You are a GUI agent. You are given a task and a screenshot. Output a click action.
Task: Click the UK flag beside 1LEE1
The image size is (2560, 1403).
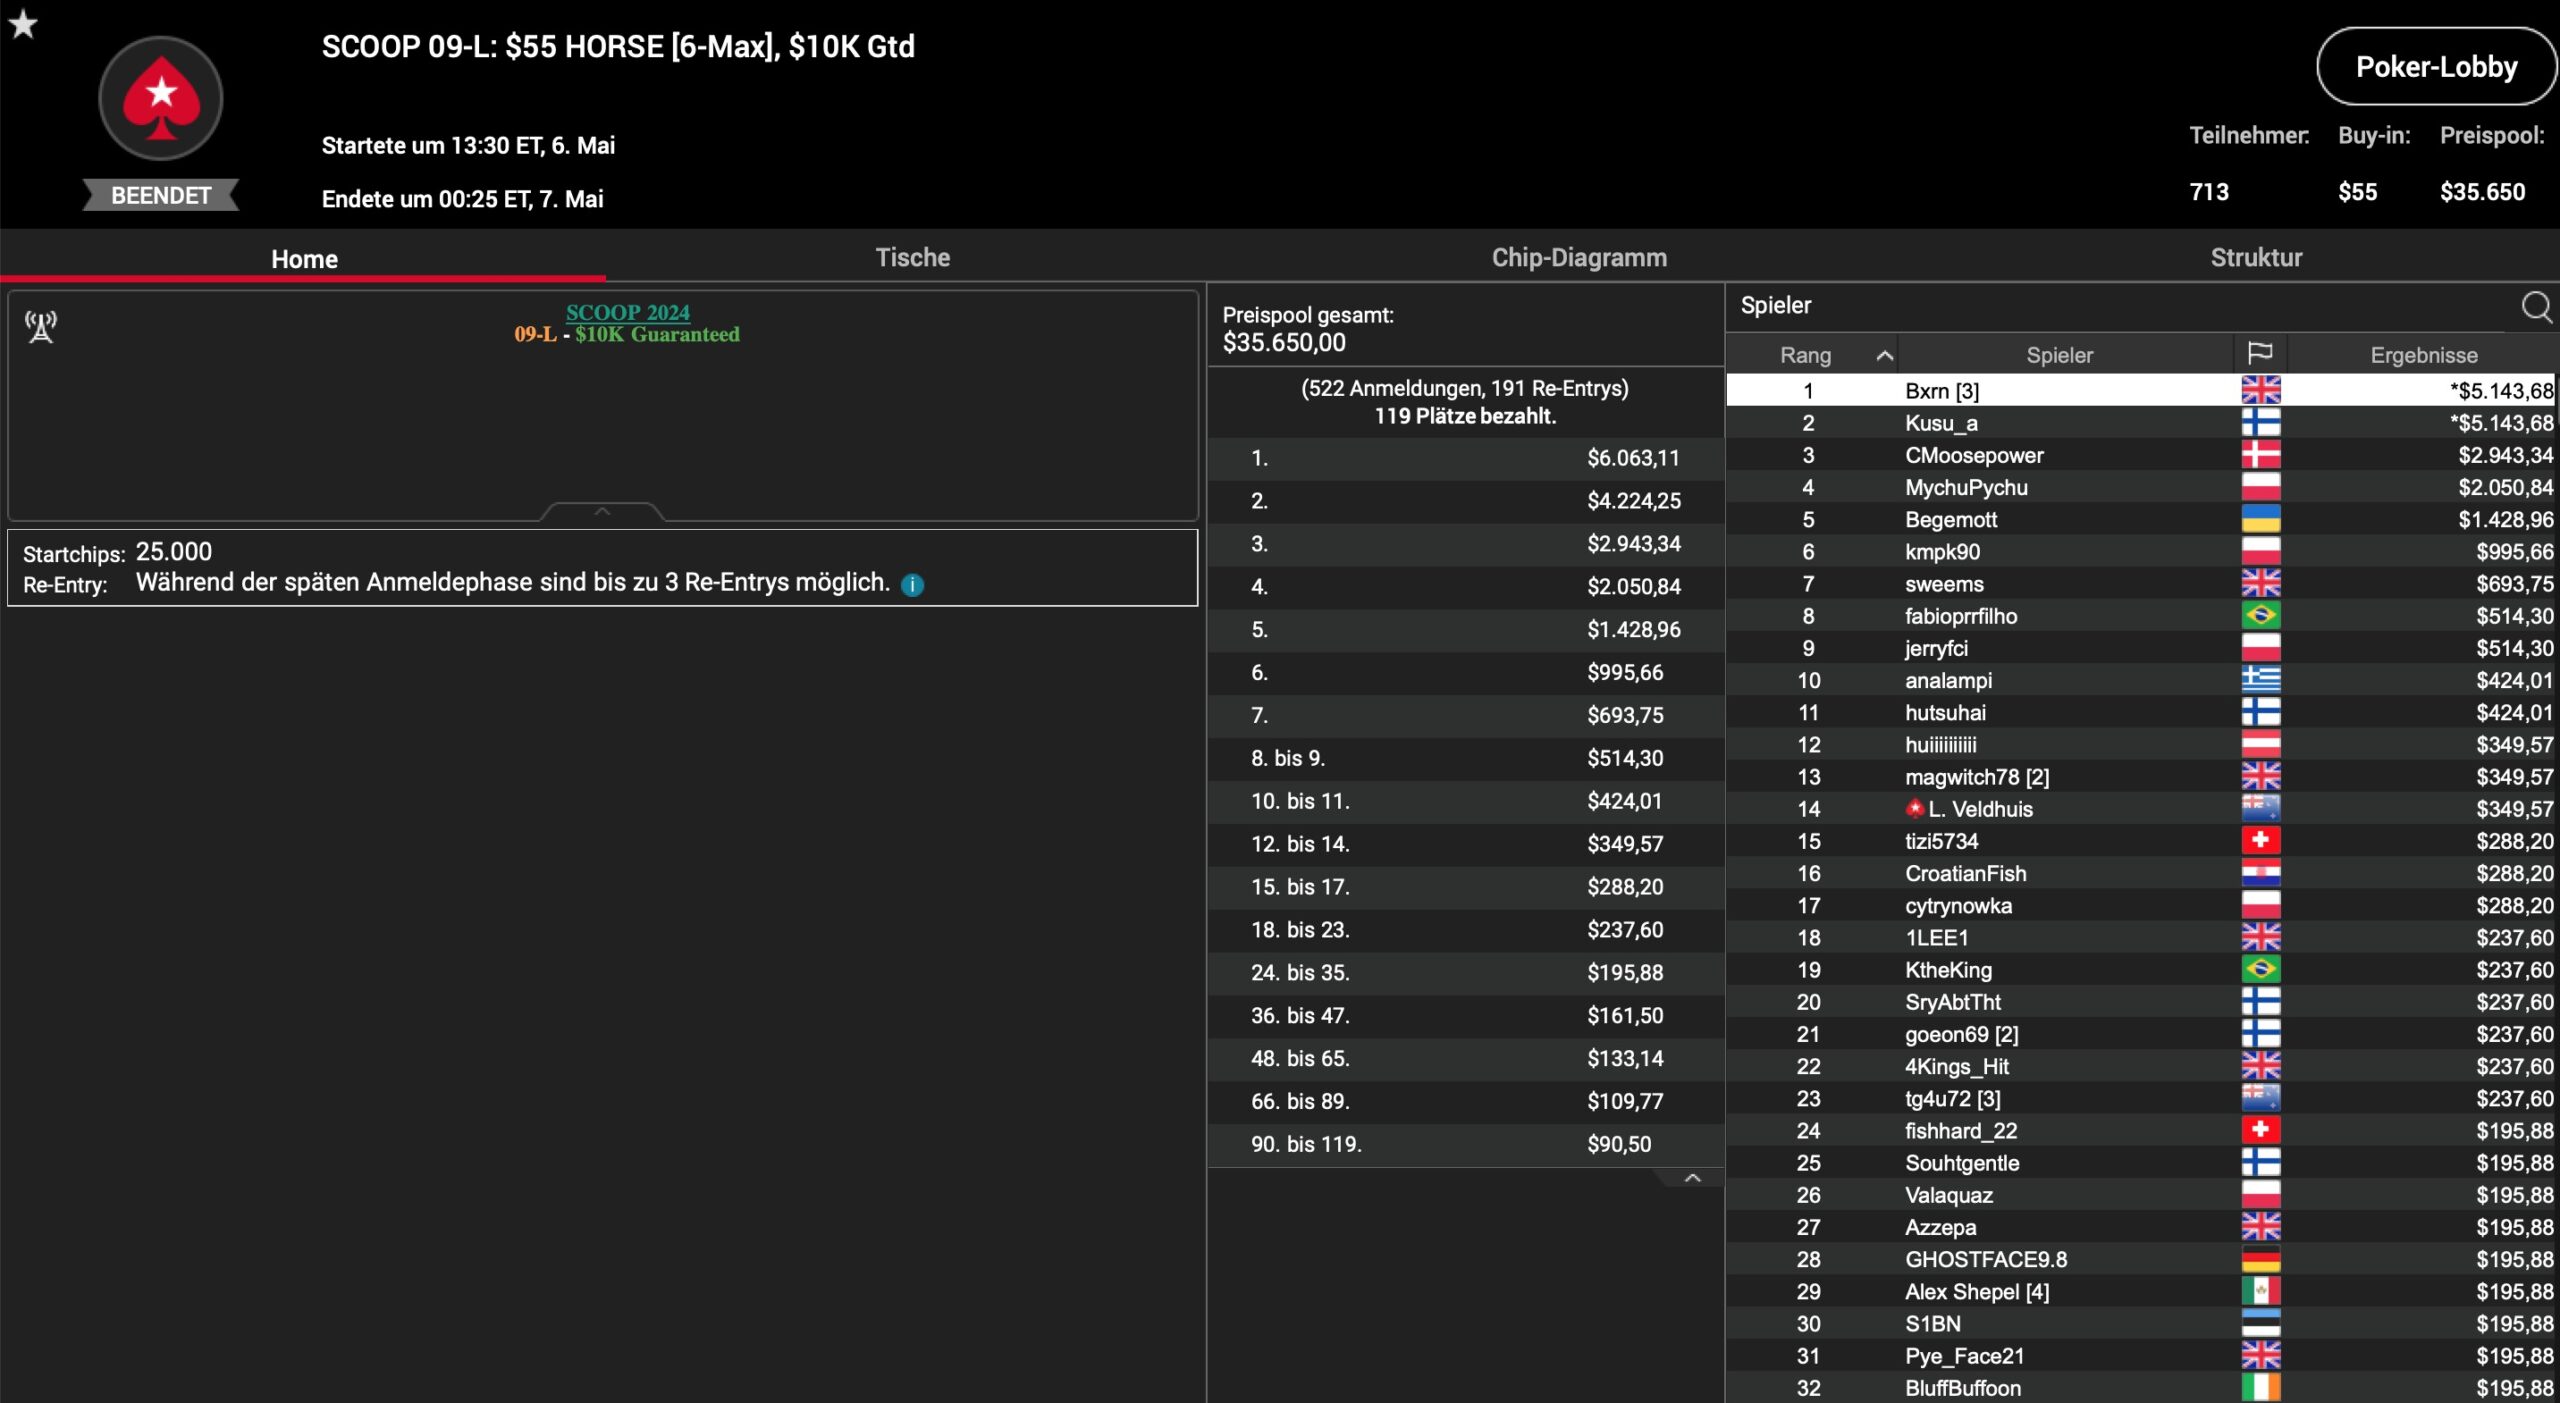pyautogui.click(x=2260, y=937)
